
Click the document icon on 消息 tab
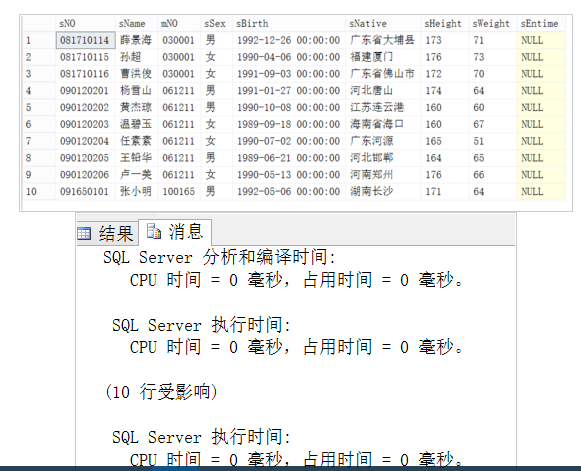[154, 231]
